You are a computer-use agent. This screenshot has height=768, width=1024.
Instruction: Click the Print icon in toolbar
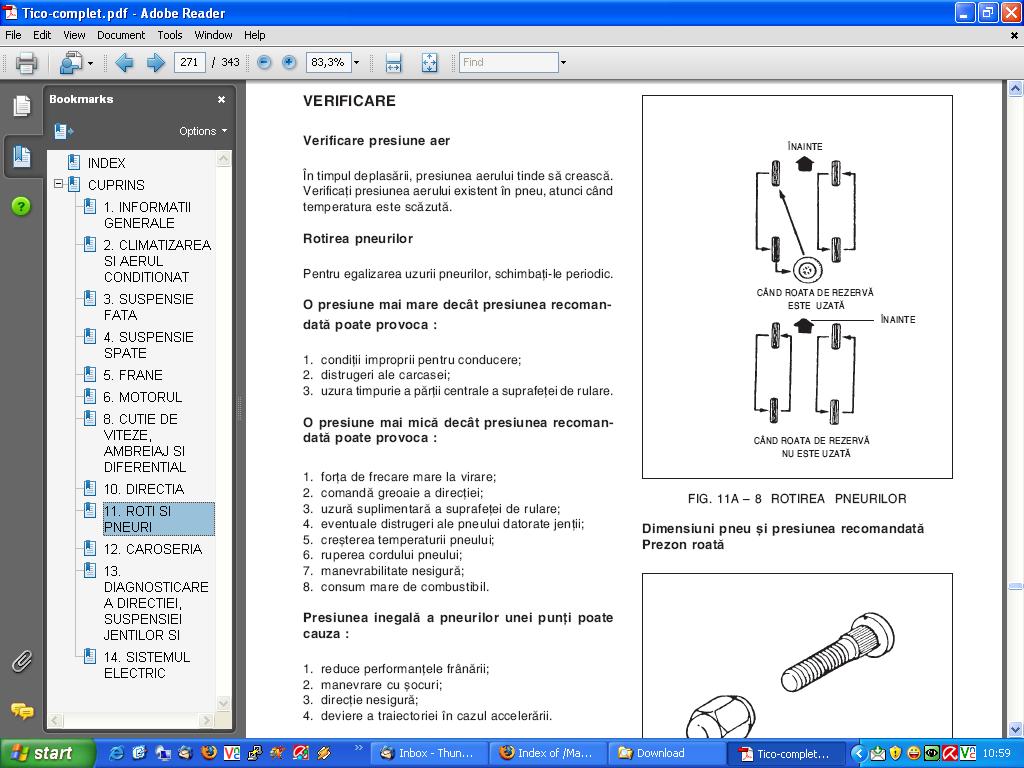(26, 63)
